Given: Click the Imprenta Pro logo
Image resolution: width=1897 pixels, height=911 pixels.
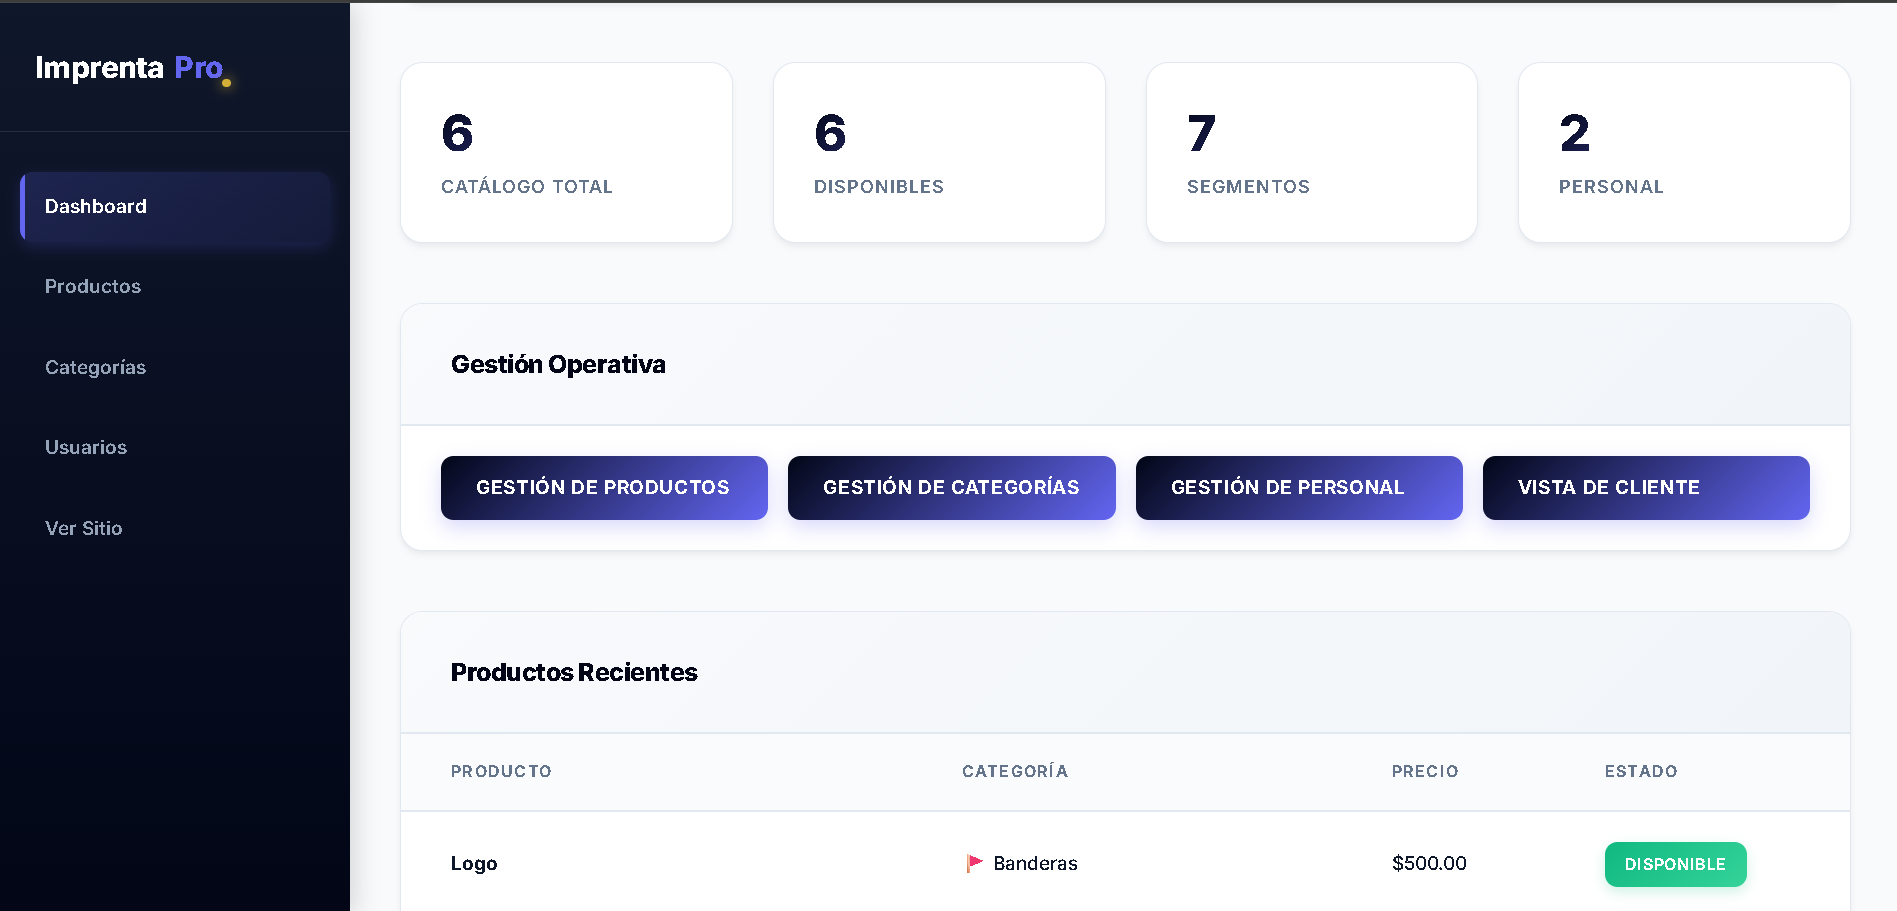Looking at the screenshot, I should [129, 68].
